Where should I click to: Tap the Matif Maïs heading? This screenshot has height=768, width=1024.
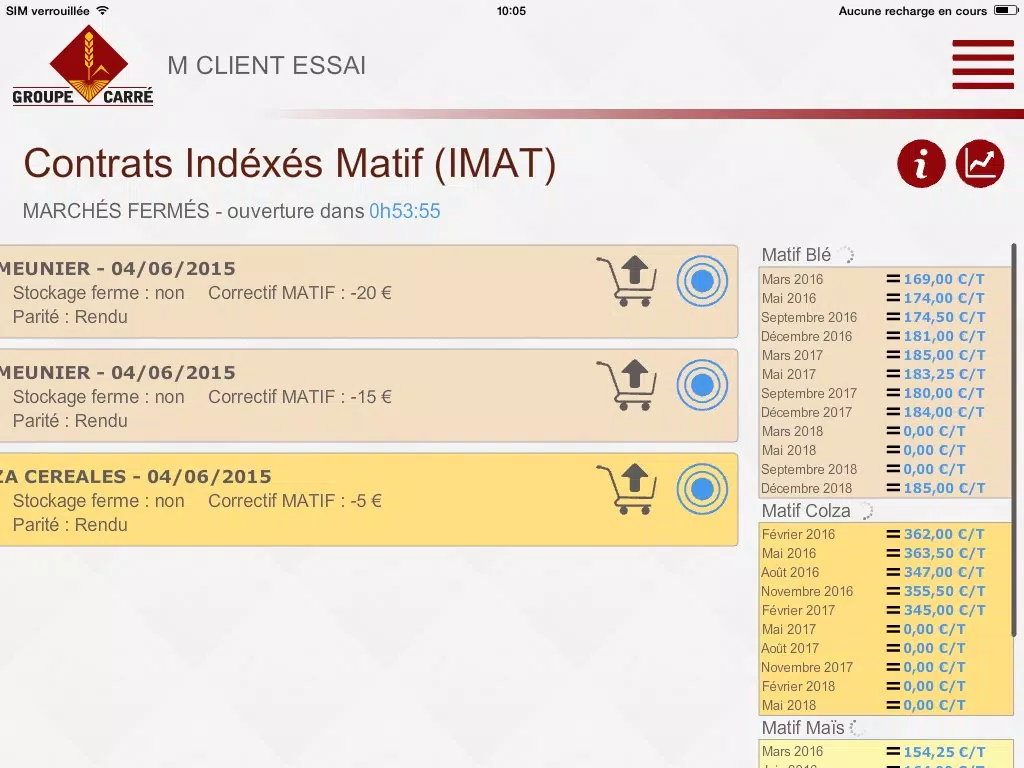tap(803, 728)
